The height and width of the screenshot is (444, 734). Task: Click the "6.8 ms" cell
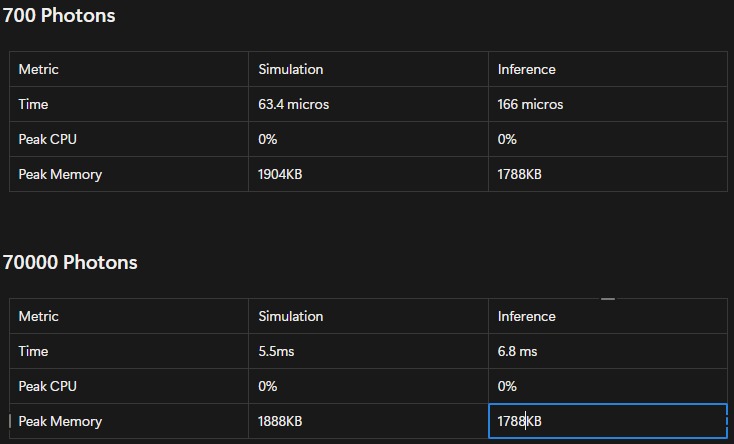[x=608, y=351]
